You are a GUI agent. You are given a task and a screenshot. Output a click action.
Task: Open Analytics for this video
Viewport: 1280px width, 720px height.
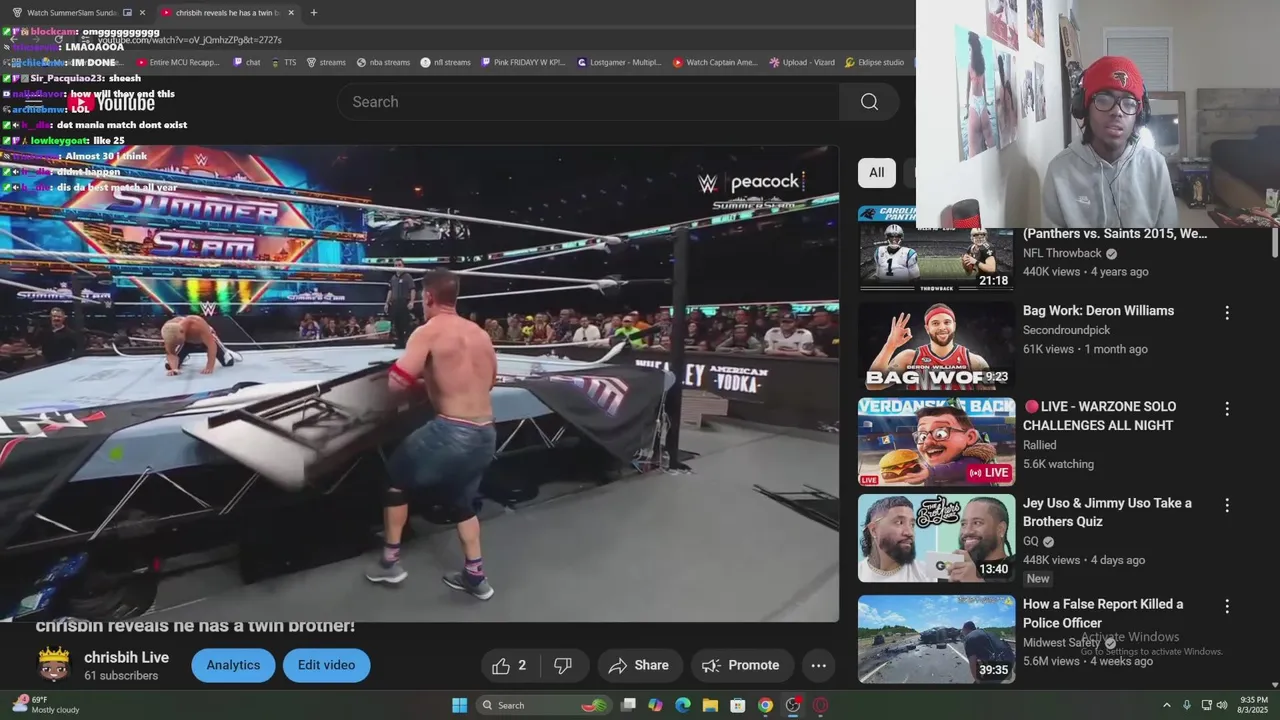(x=233, y=665)
